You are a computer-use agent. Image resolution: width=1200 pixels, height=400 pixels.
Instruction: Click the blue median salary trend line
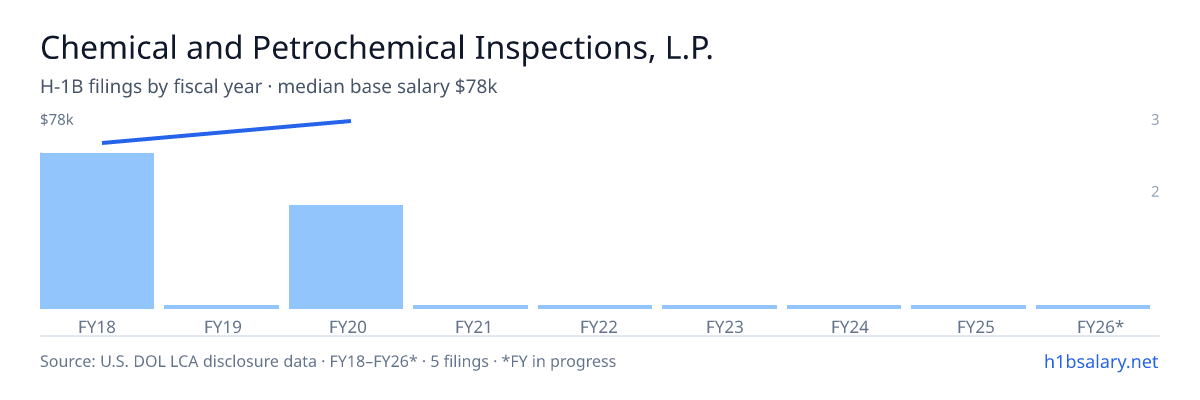[226, 132]
